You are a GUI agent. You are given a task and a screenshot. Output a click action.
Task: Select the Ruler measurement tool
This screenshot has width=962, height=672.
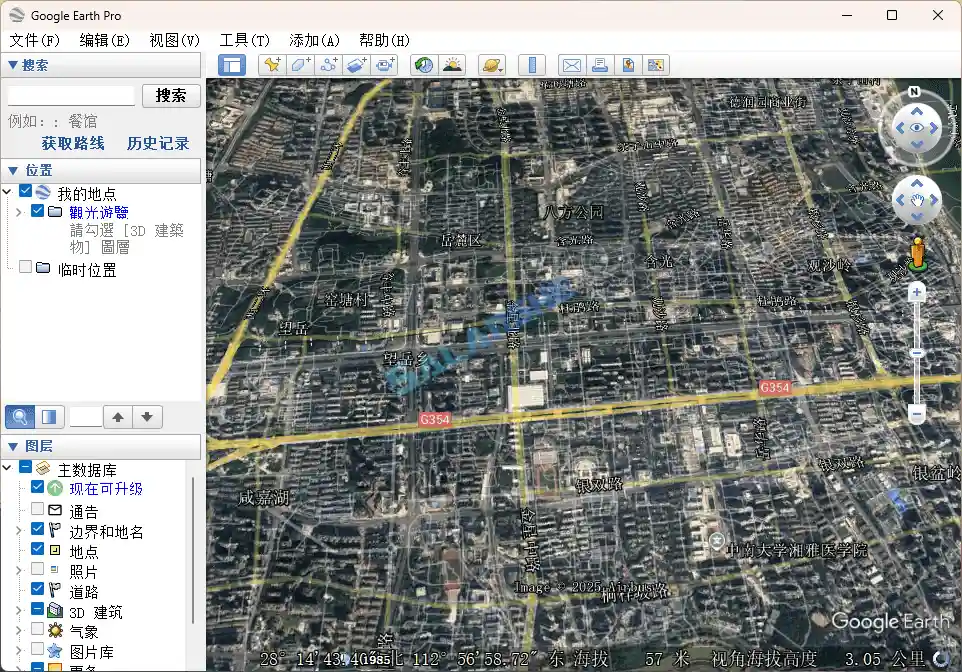coord(531,64)
